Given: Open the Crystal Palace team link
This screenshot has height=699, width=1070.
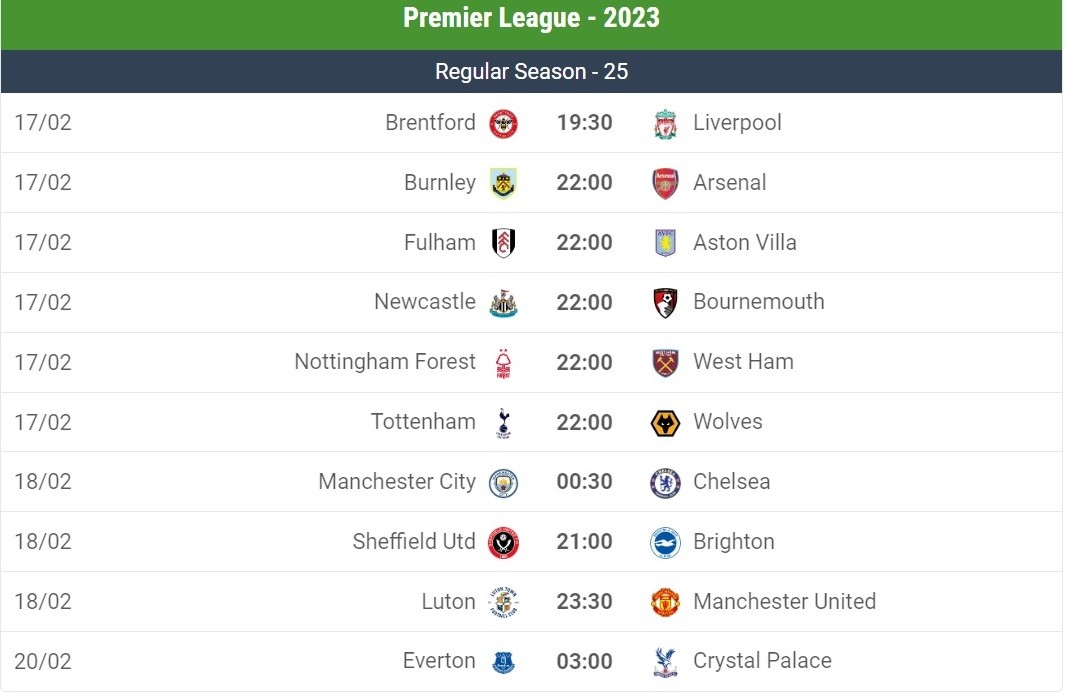Looking at the screenshot, I should pyautogui.click(x=762, y=661).
